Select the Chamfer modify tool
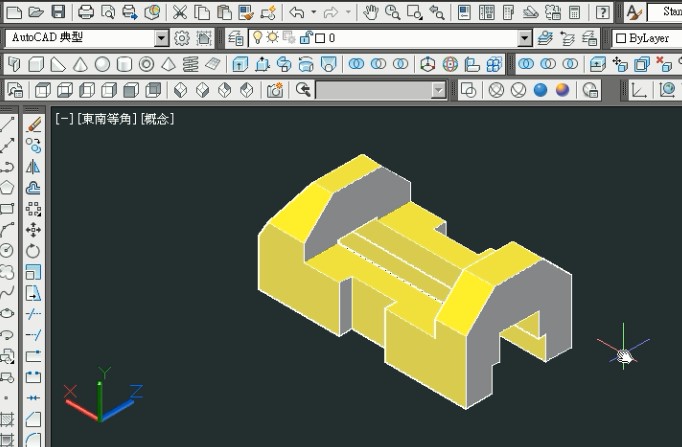Screen dimensions: 682x447 pyautogui.click(x=33, y=419)
